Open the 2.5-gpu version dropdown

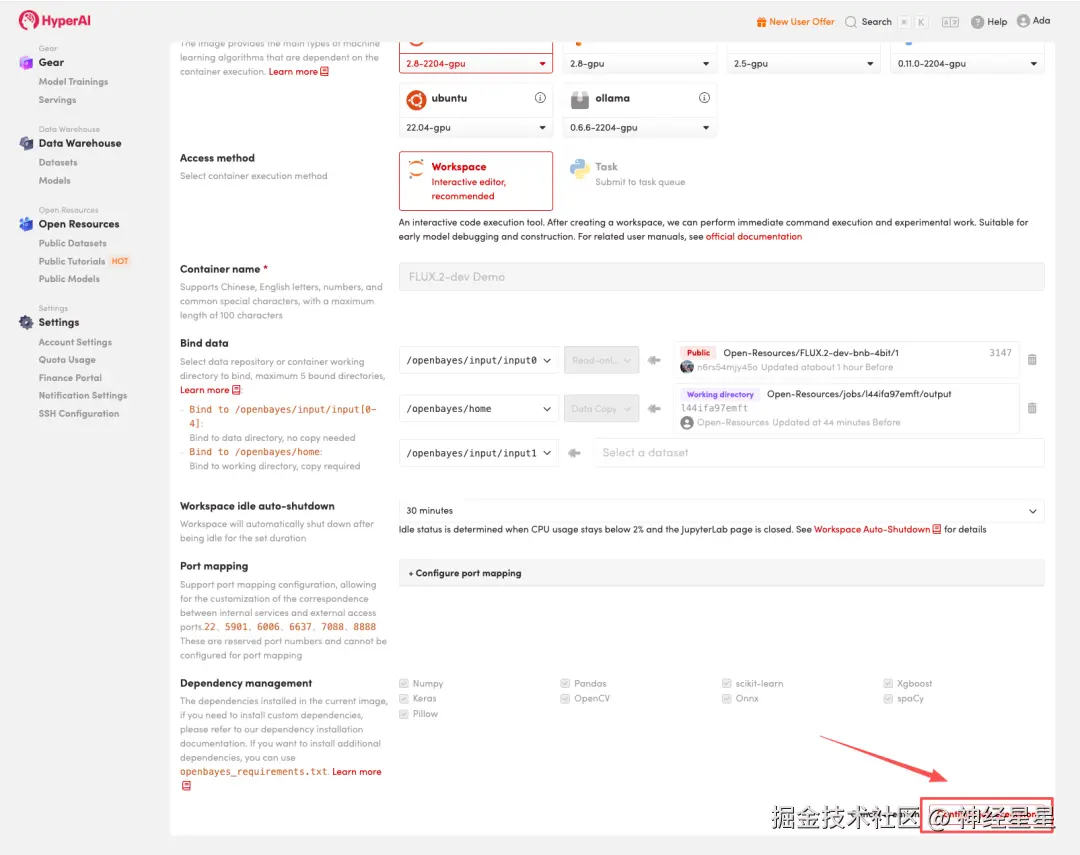[x=803, y=63]
